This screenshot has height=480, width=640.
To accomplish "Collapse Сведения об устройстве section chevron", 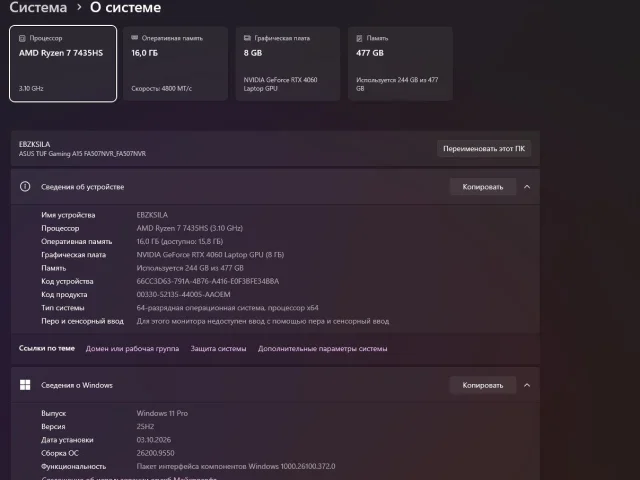I will pos(527,187).
